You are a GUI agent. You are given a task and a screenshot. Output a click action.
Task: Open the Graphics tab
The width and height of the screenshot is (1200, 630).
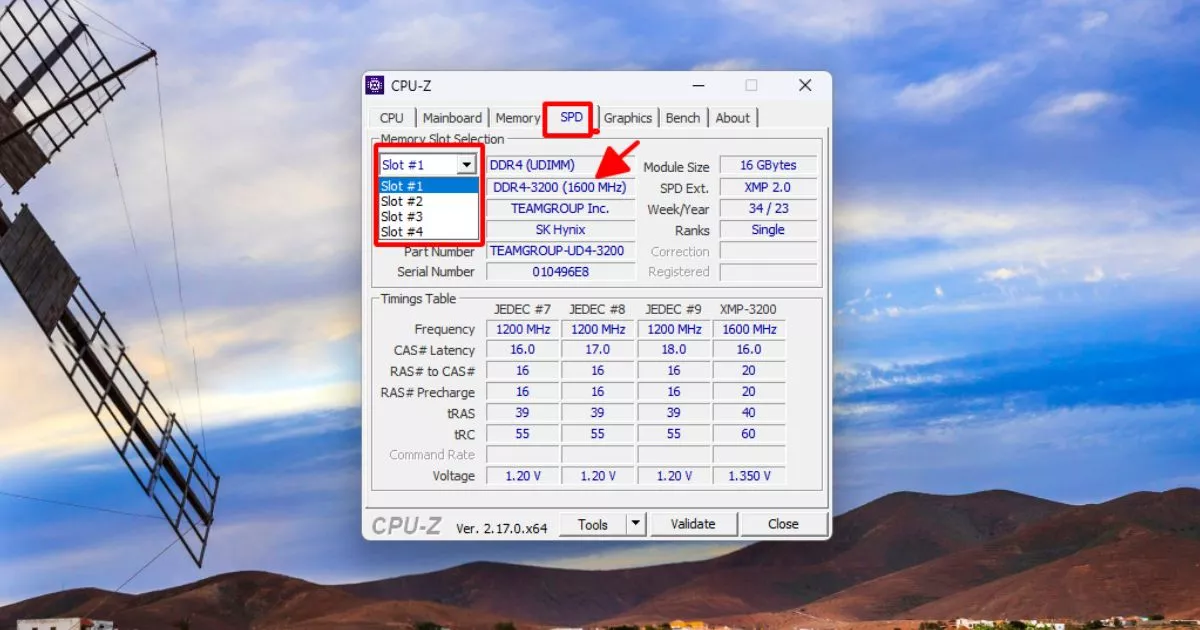click(x=628, y=117)
